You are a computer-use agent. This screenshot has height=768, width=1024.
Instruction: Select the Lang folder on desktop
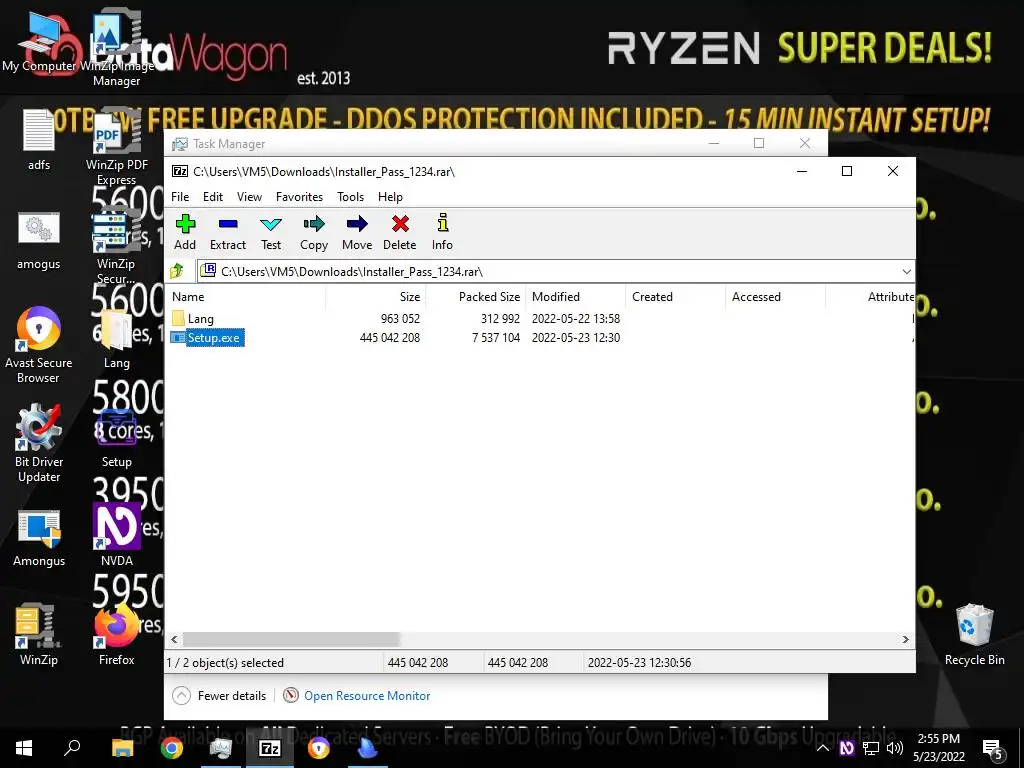pyautogui.click(x=116, y=338)
